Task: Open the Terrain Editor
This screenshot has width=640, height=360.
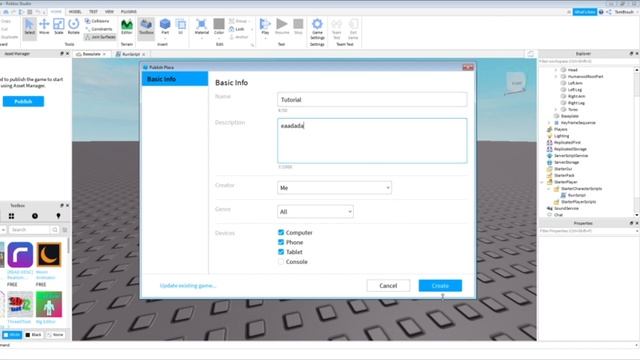Action: click(127, 27)
